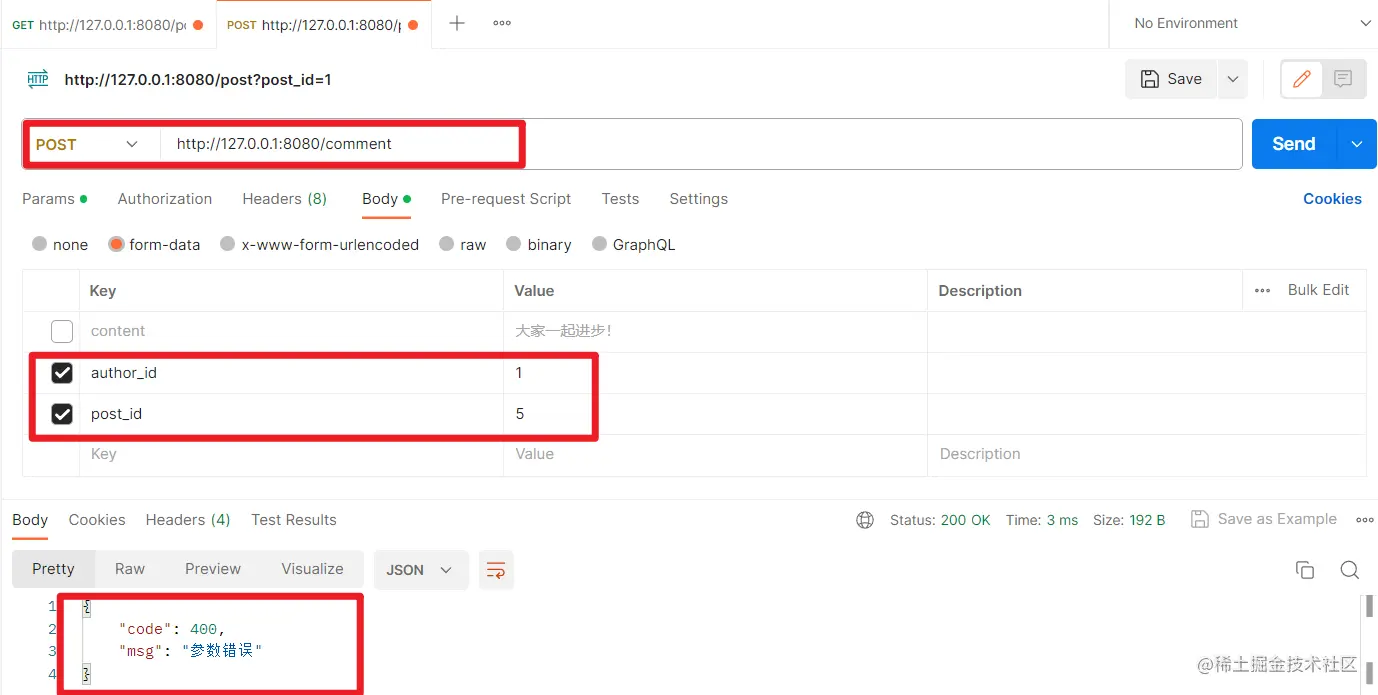Click the floppy disk Save icon
Image resolution: width=1378 pixels, height=695 pixels.
pos(1150,79)
